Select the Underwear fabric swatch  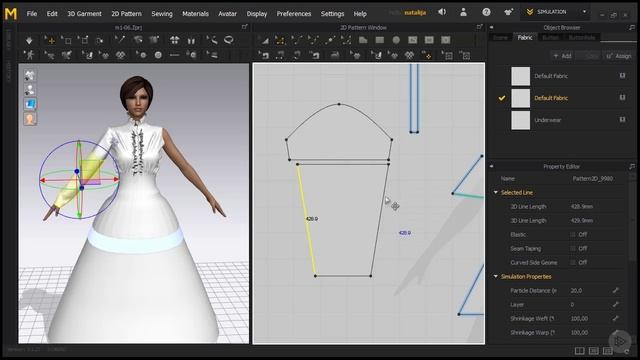(x=520, y=120)
